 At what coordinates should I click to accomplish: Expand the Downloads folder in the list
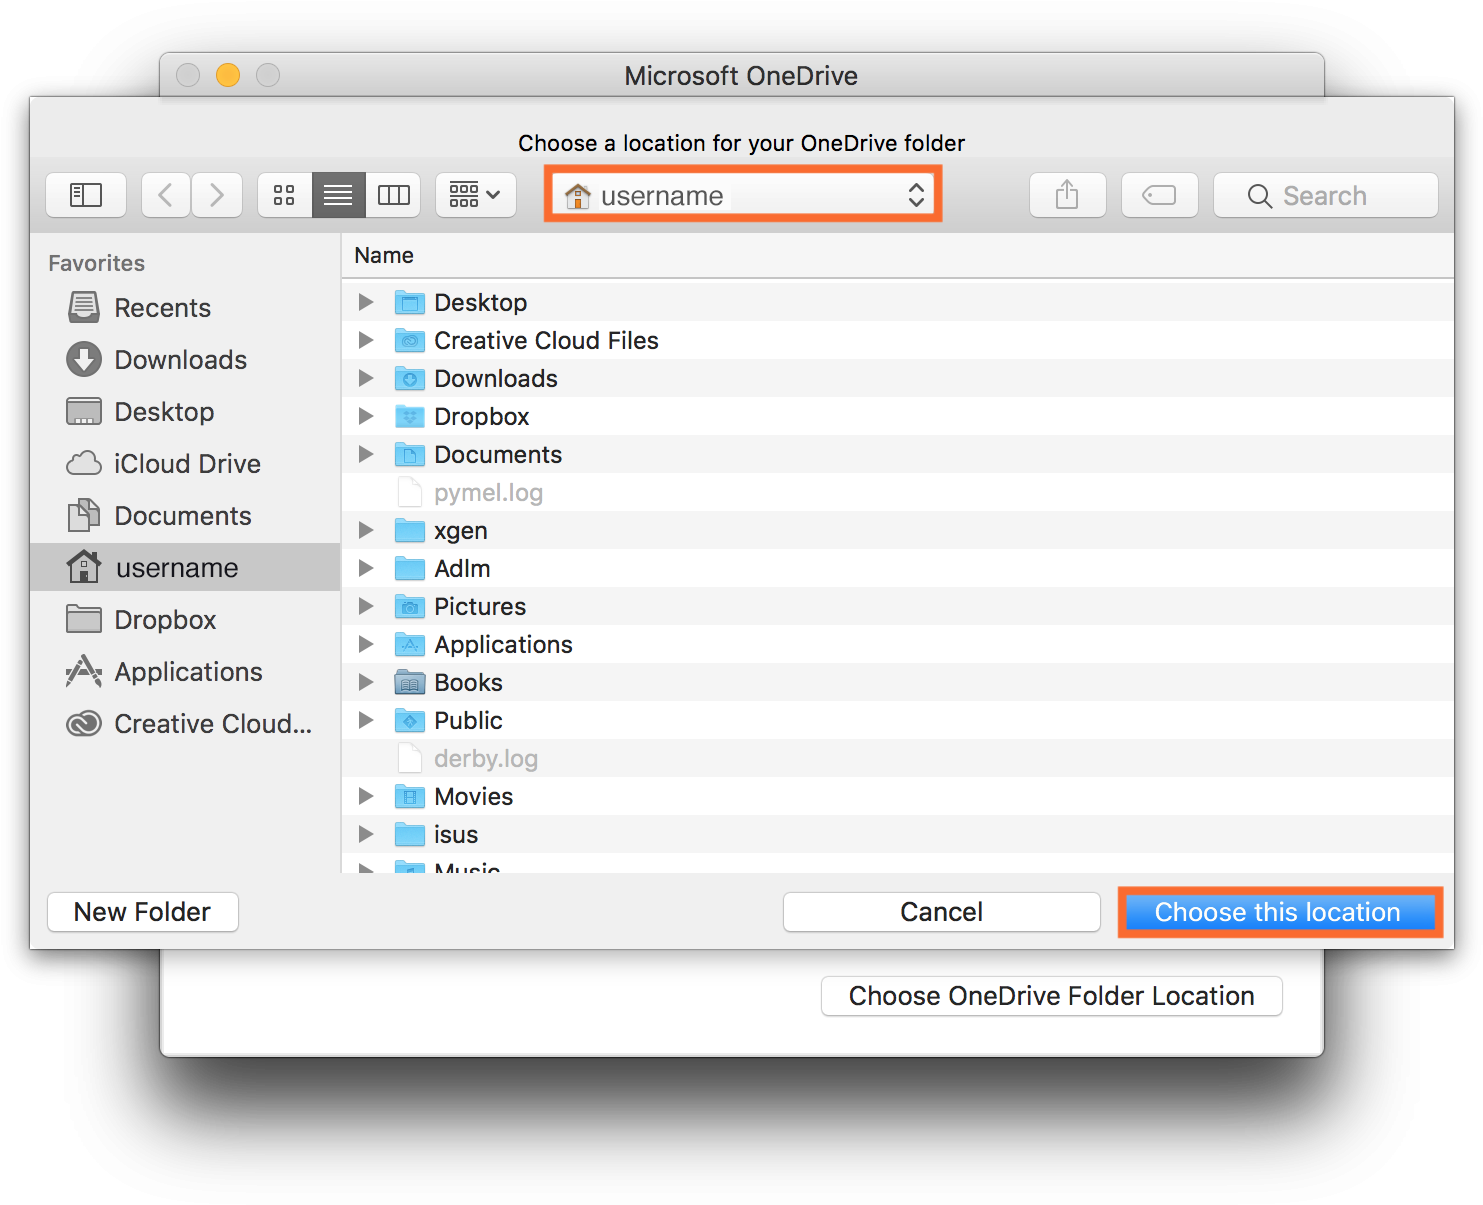(x=366, y=378)
